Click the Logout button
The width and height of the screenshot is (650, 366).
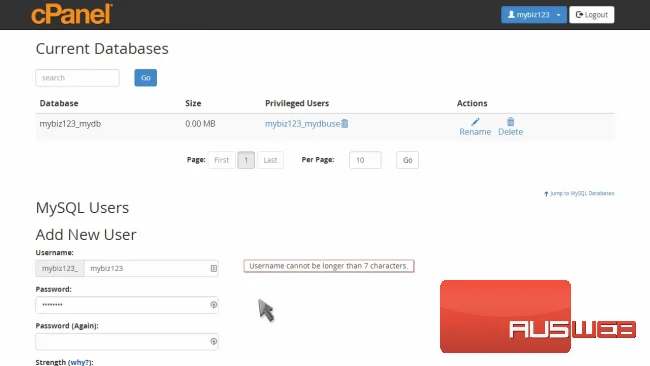[x=592, y=15]
